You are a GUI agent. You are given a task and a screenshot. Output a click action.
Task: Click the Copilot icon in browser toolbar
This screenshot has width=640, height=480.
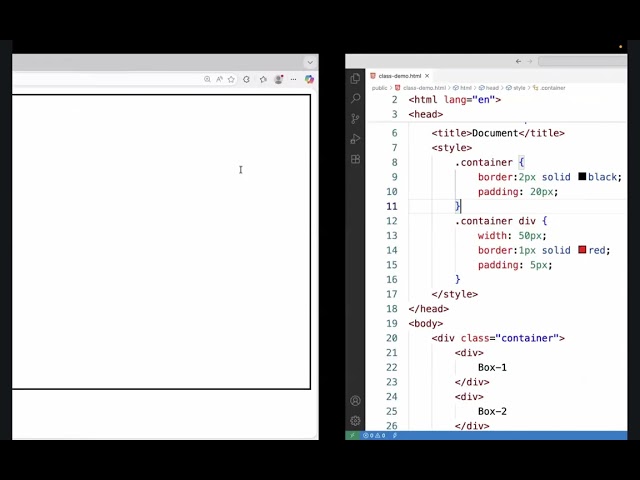[309, 79]
